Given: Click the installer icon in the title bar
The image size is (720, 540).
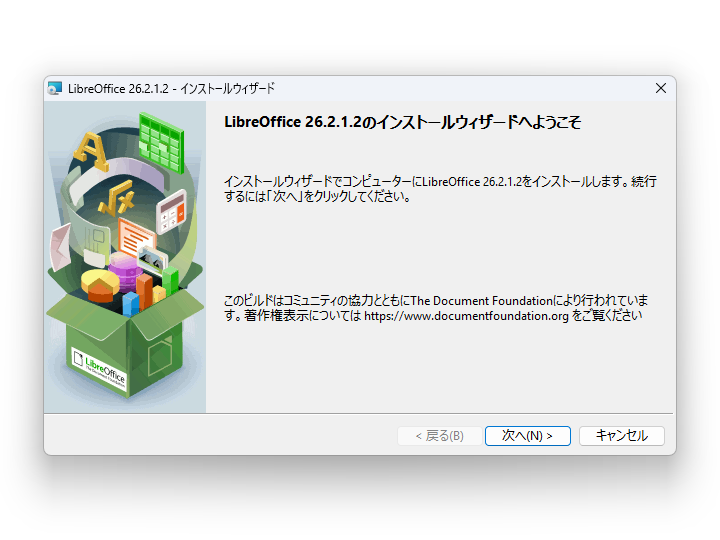Looking at the screenshot, I should point(55,88).
